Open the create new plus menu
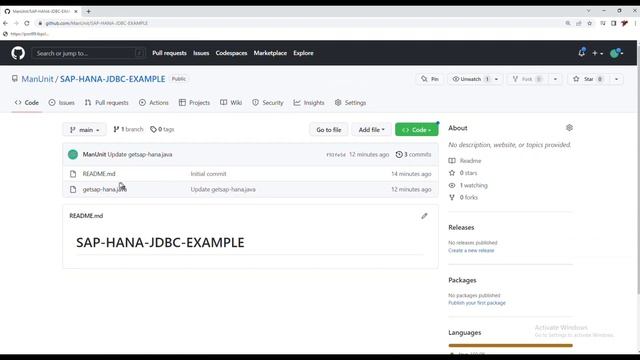The image size is (640, 360). click(597, 53)
